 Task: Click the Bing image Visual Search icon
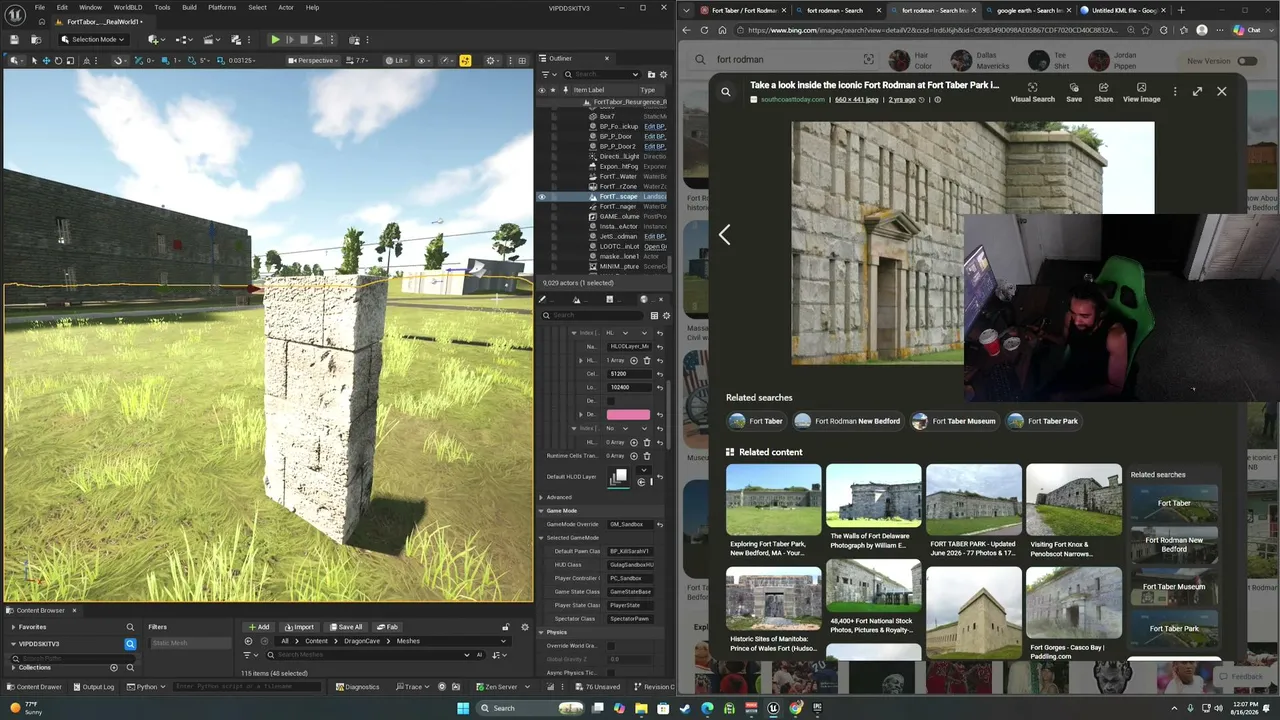pyautogui.click(x=1033, y=92)
